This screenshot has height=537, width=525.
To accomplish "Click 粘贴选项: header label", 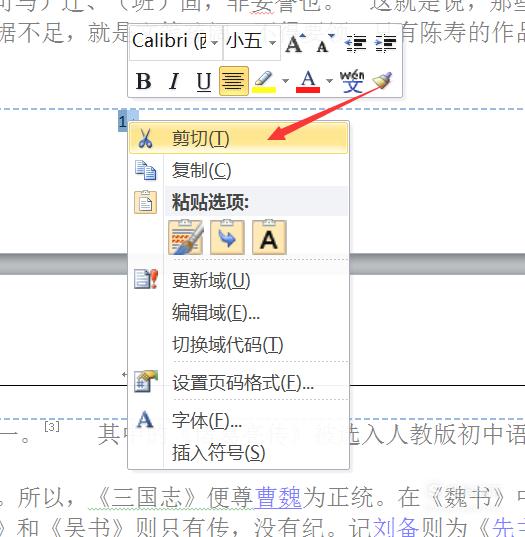I will [x=210, y=202].
